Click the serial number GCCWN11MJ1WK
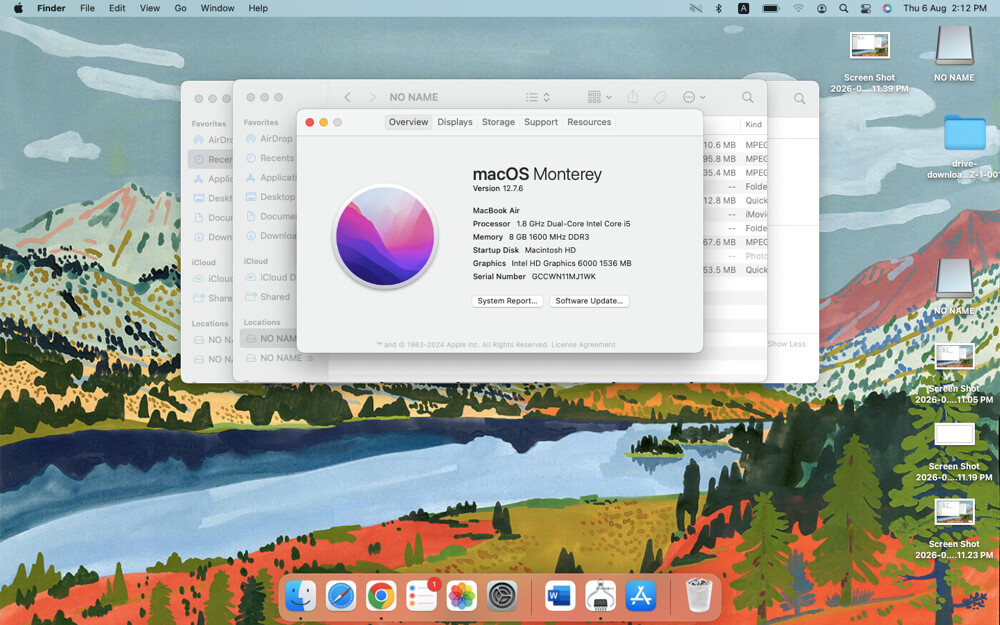 tap(564, 277)
